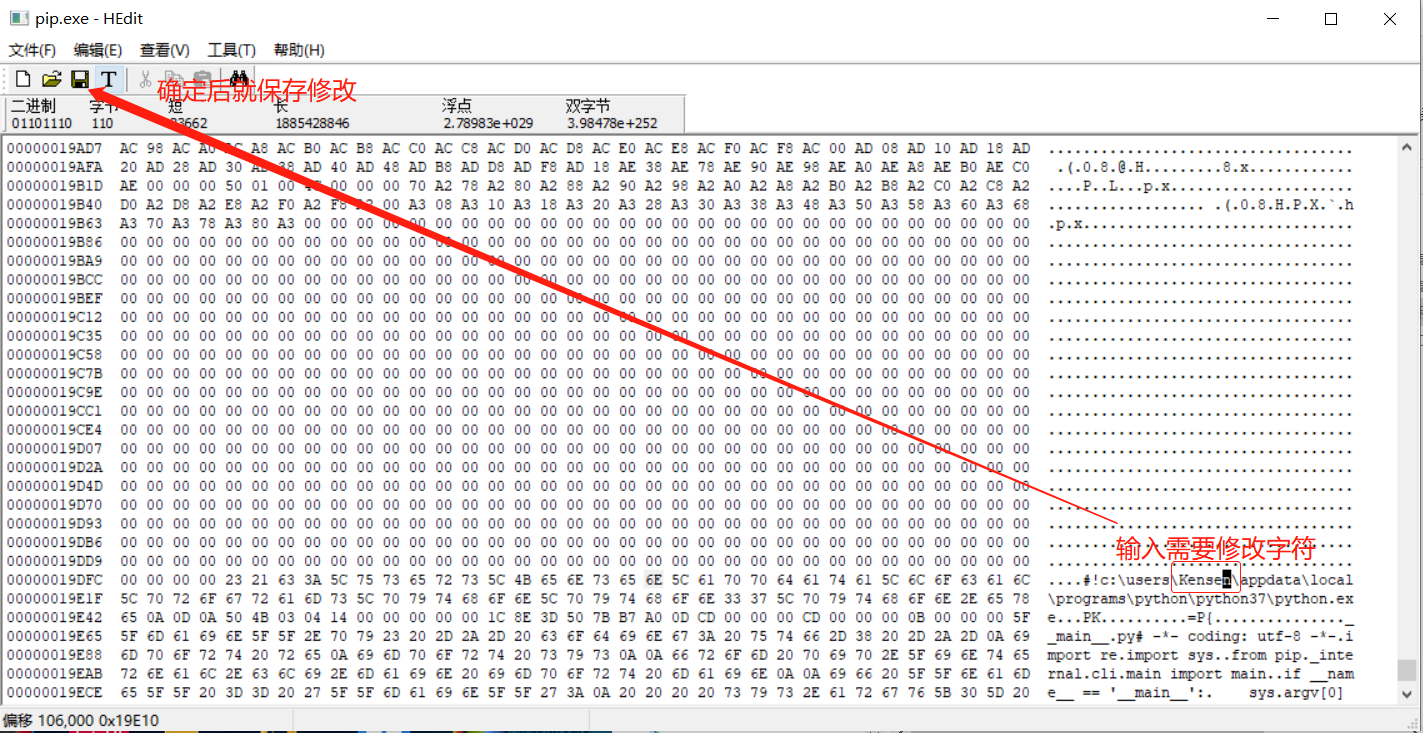The height and width of the screenshot is (733, 1423).
Task: Click the Copy toolbar icon
Action: pyautogui.click(x=173, y=79)
